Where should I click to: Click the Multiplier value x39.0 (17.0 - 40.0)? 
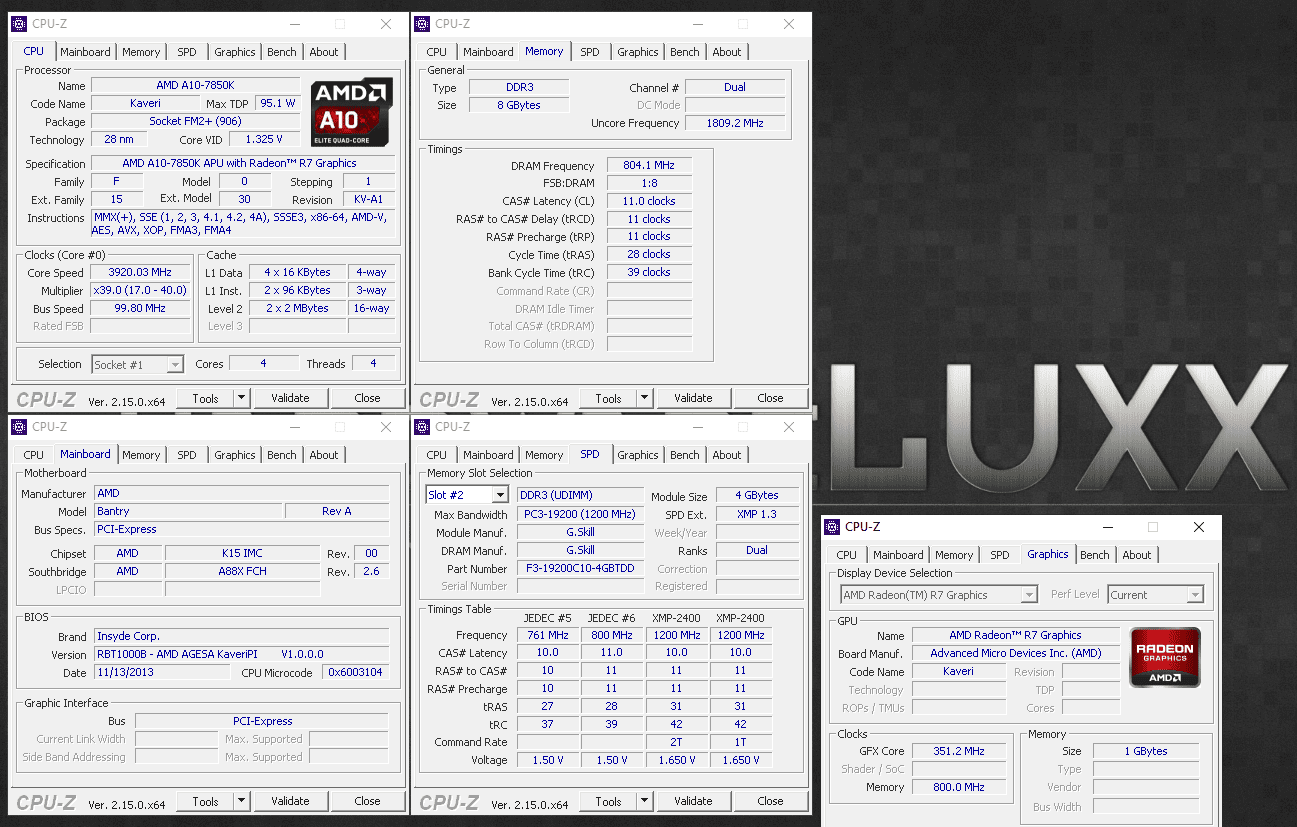[x=140, y=290]
